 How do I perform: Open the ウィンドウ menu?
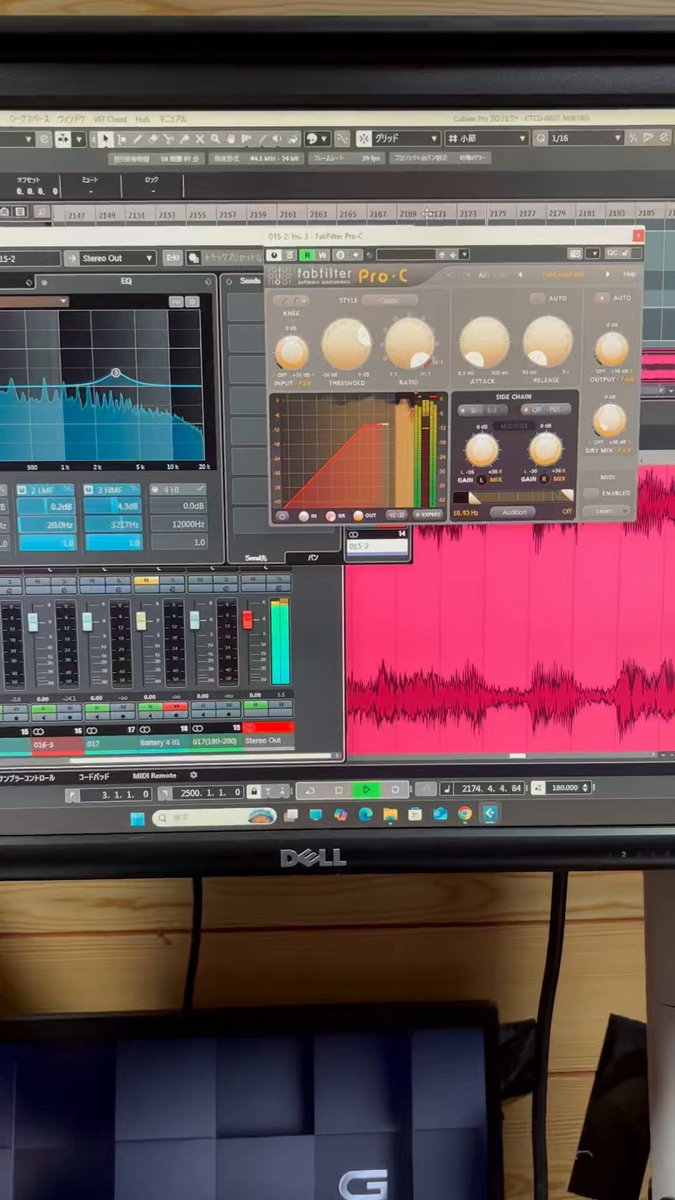[x=70, y=118]
